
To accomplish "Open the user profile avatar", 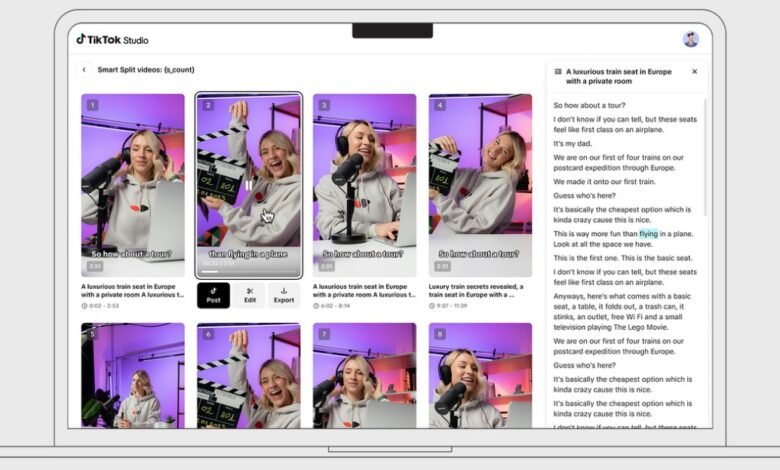I will coord(691,39).
